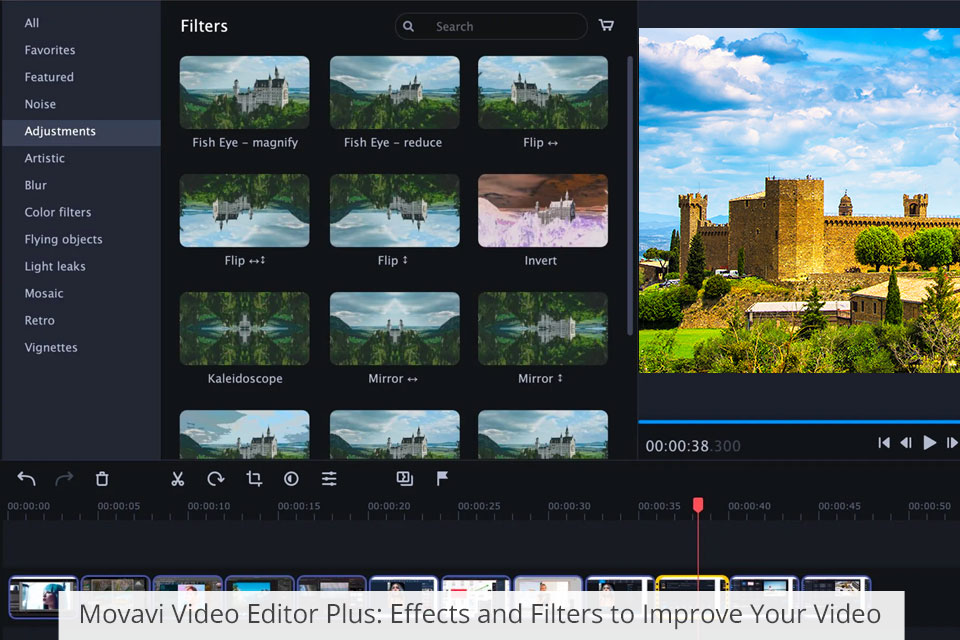Select the All filter category
The image size is (960, 640).
32,23
